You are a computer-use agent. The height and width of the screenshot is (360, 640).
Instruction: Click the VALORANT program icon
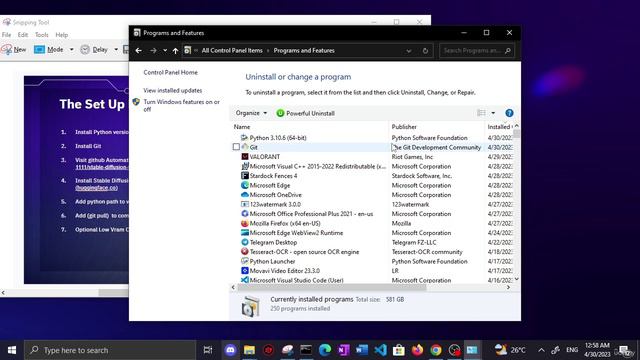tap(244, 157)
